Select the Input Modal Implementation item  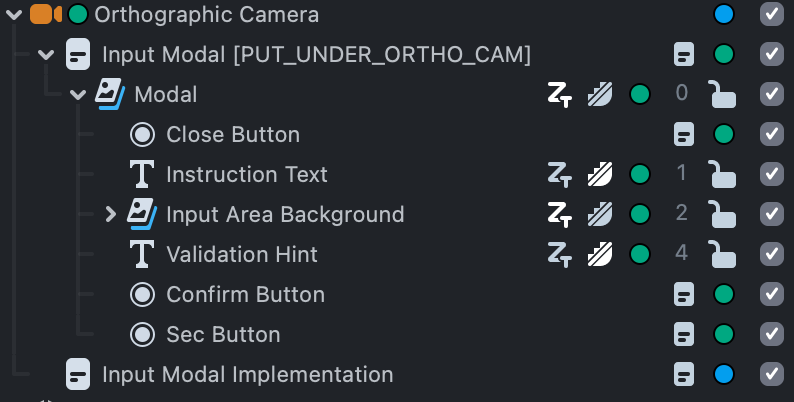click(247, 375)
